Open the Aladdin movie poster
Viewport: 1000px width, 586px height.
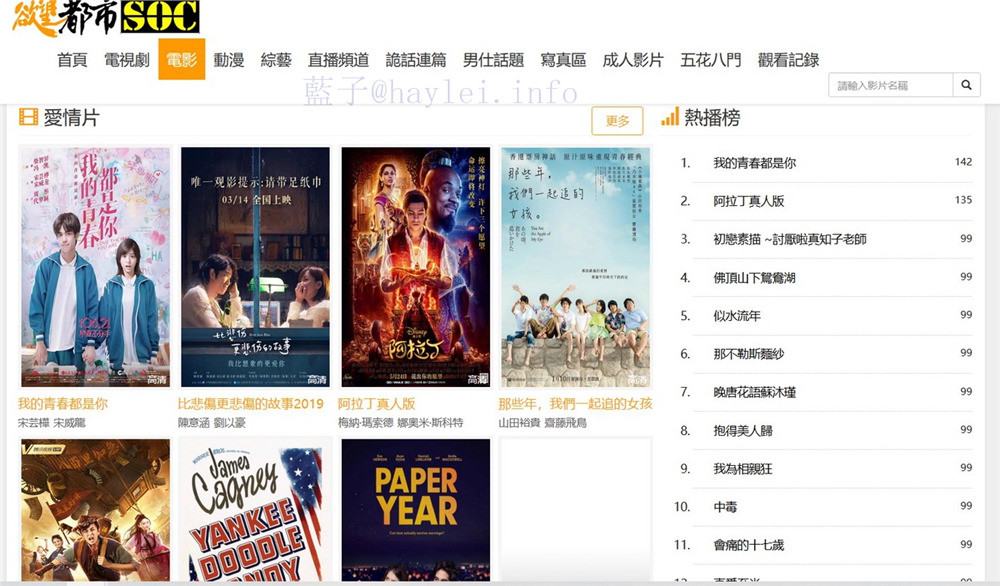tap(415, 267)
